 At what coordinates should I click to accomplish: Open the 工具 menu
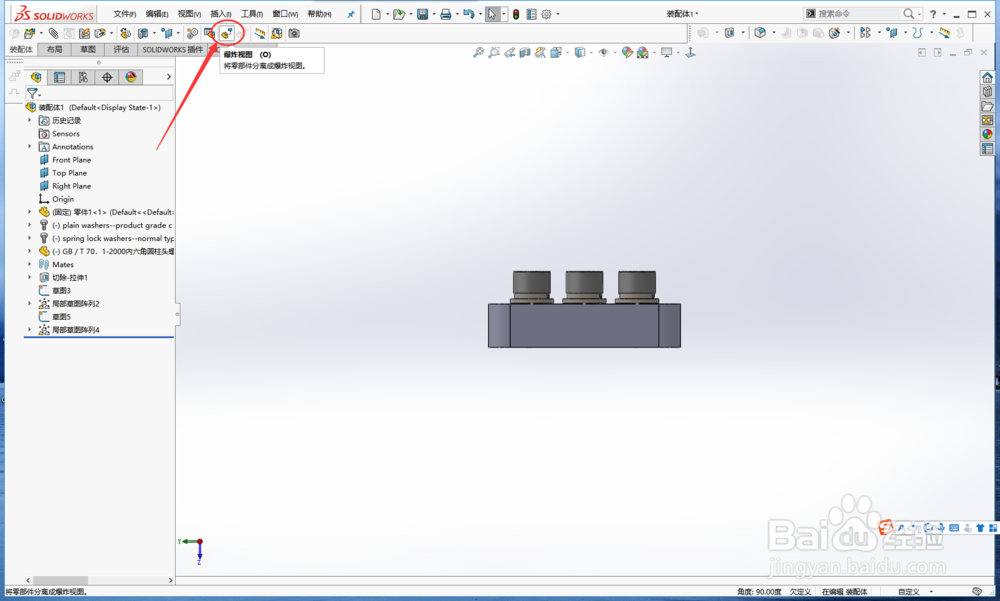[x=252, y=14]
